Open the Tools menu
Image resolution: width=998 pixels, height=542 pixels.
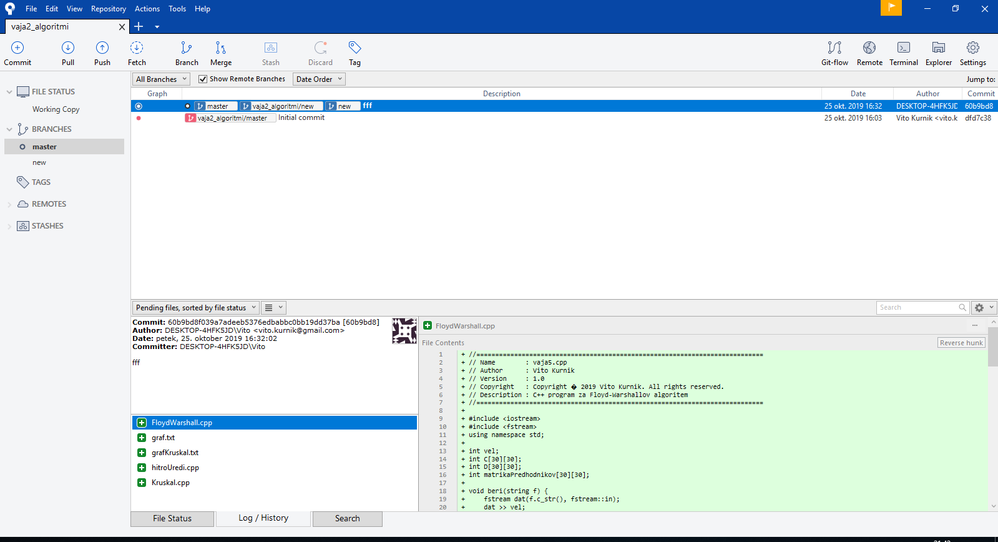(x=177, y=9)
